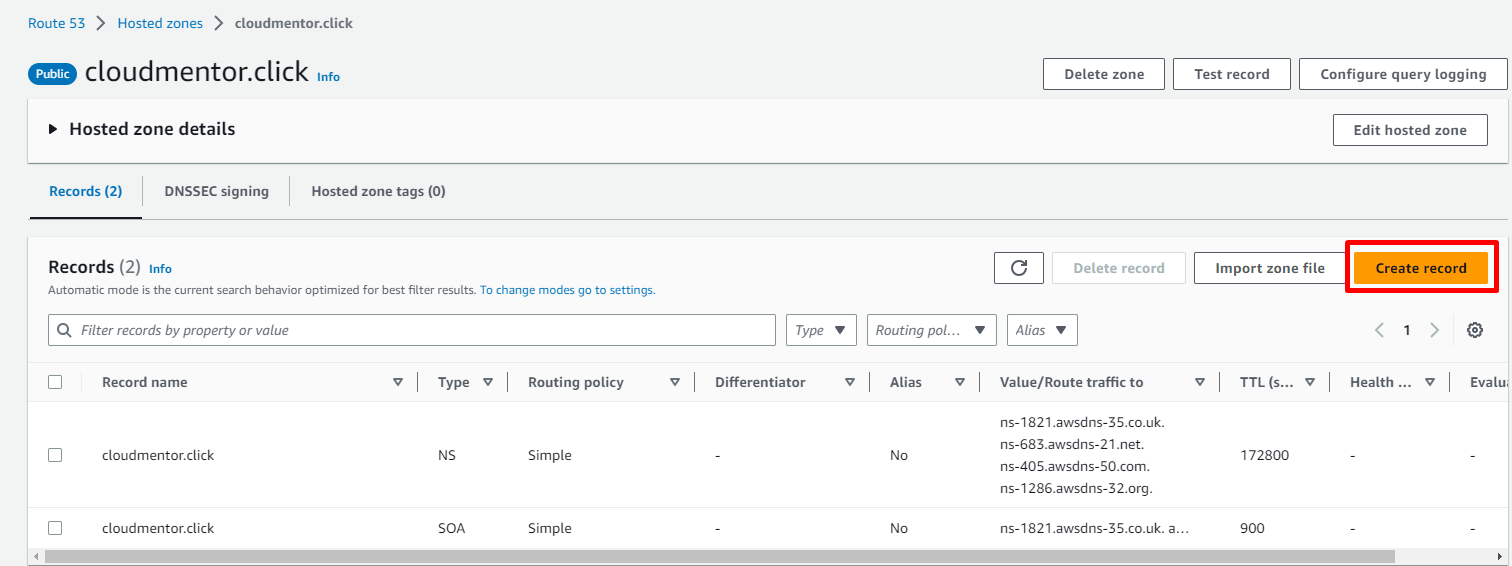1512x566 pixels.
Task: Sort by TTL column arrow
Action: [x=1309, y=382]
